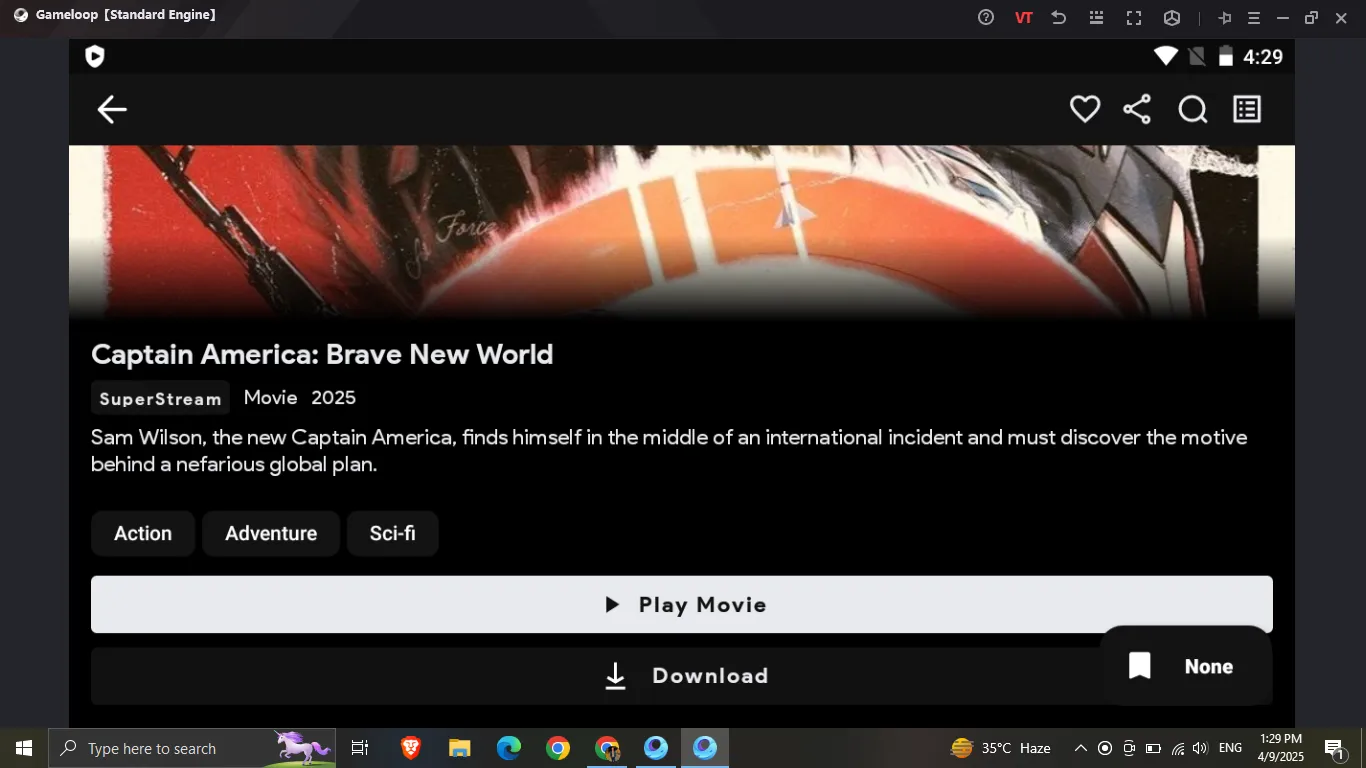The height and width of the screenshot is (768, 1366).
Task: Expand Windows system tray hidden icons
Action: 1080,748
